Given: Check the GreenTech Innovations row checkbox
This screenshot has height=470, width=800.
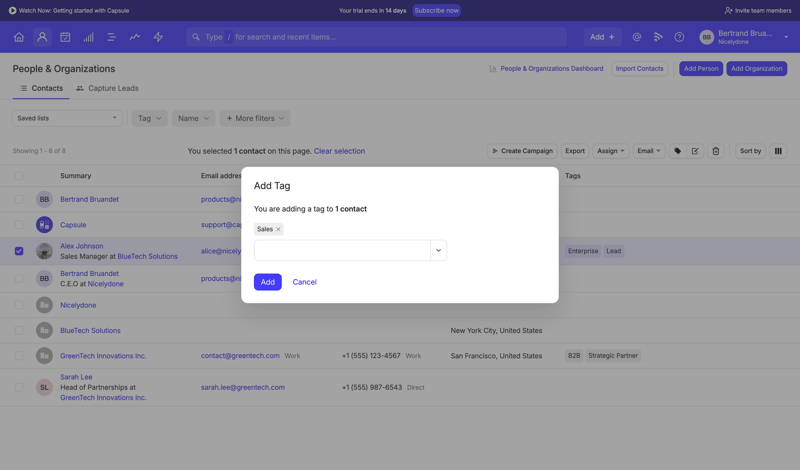Looking at the screenshot, I should click(19, 356).
